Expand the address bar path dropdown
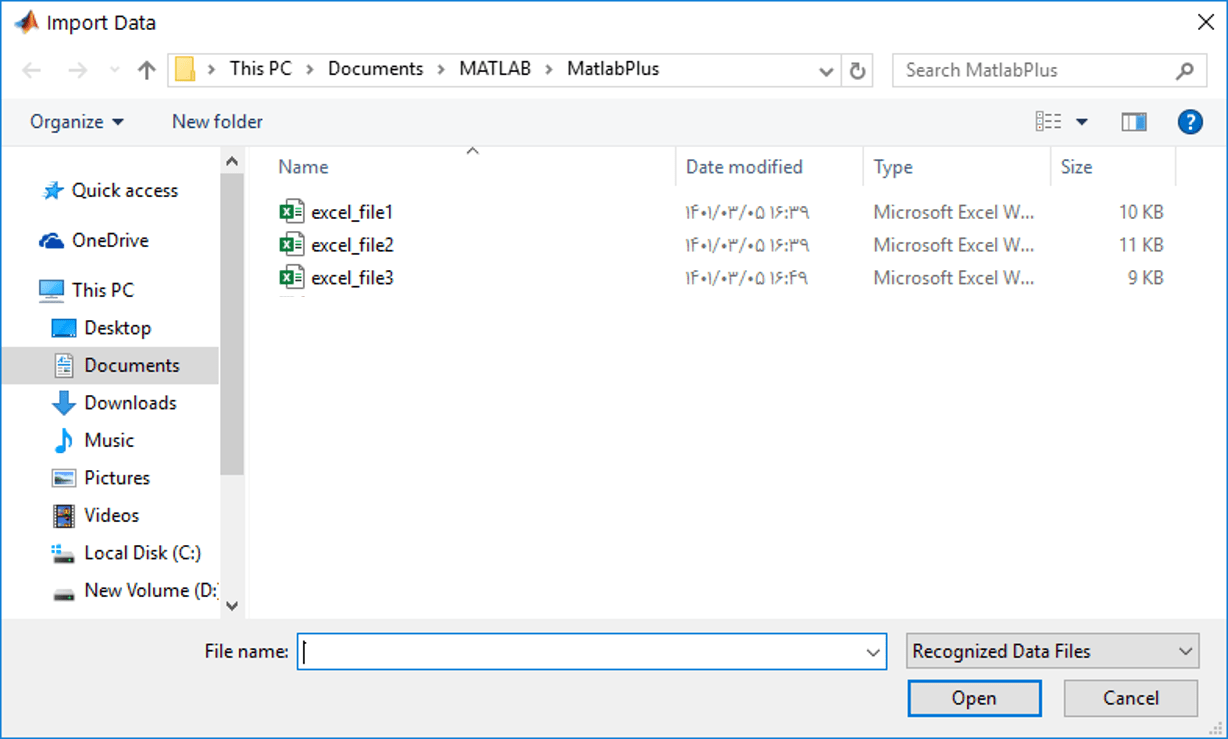1228x739 pixels. point(826,69)
